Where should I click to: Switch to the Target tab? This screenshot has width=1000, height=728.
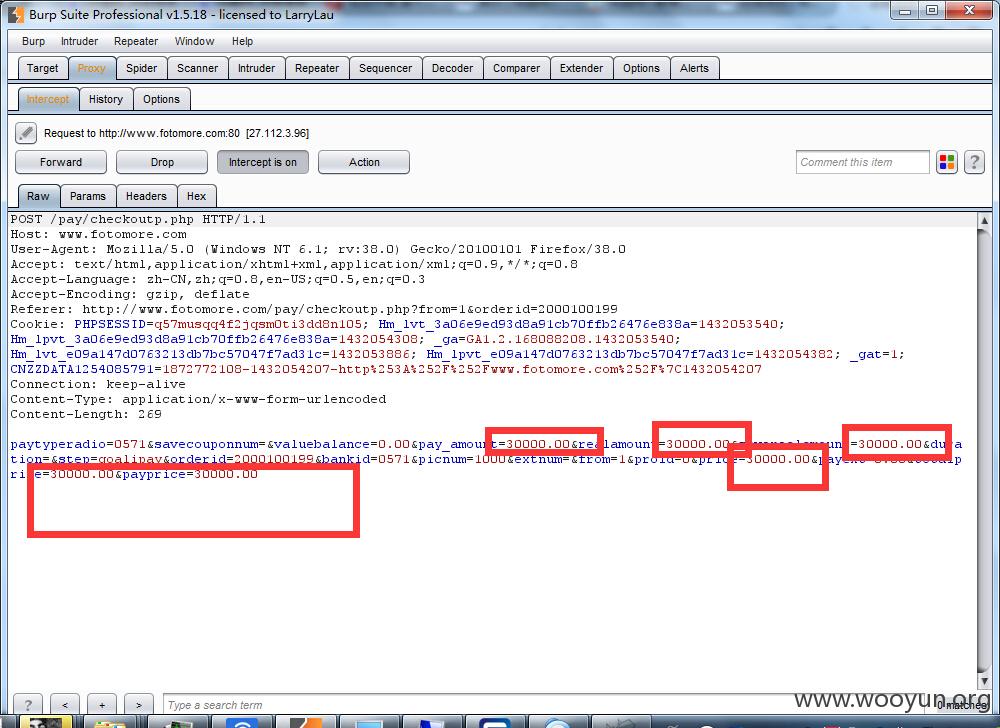(x=42, y=68)
